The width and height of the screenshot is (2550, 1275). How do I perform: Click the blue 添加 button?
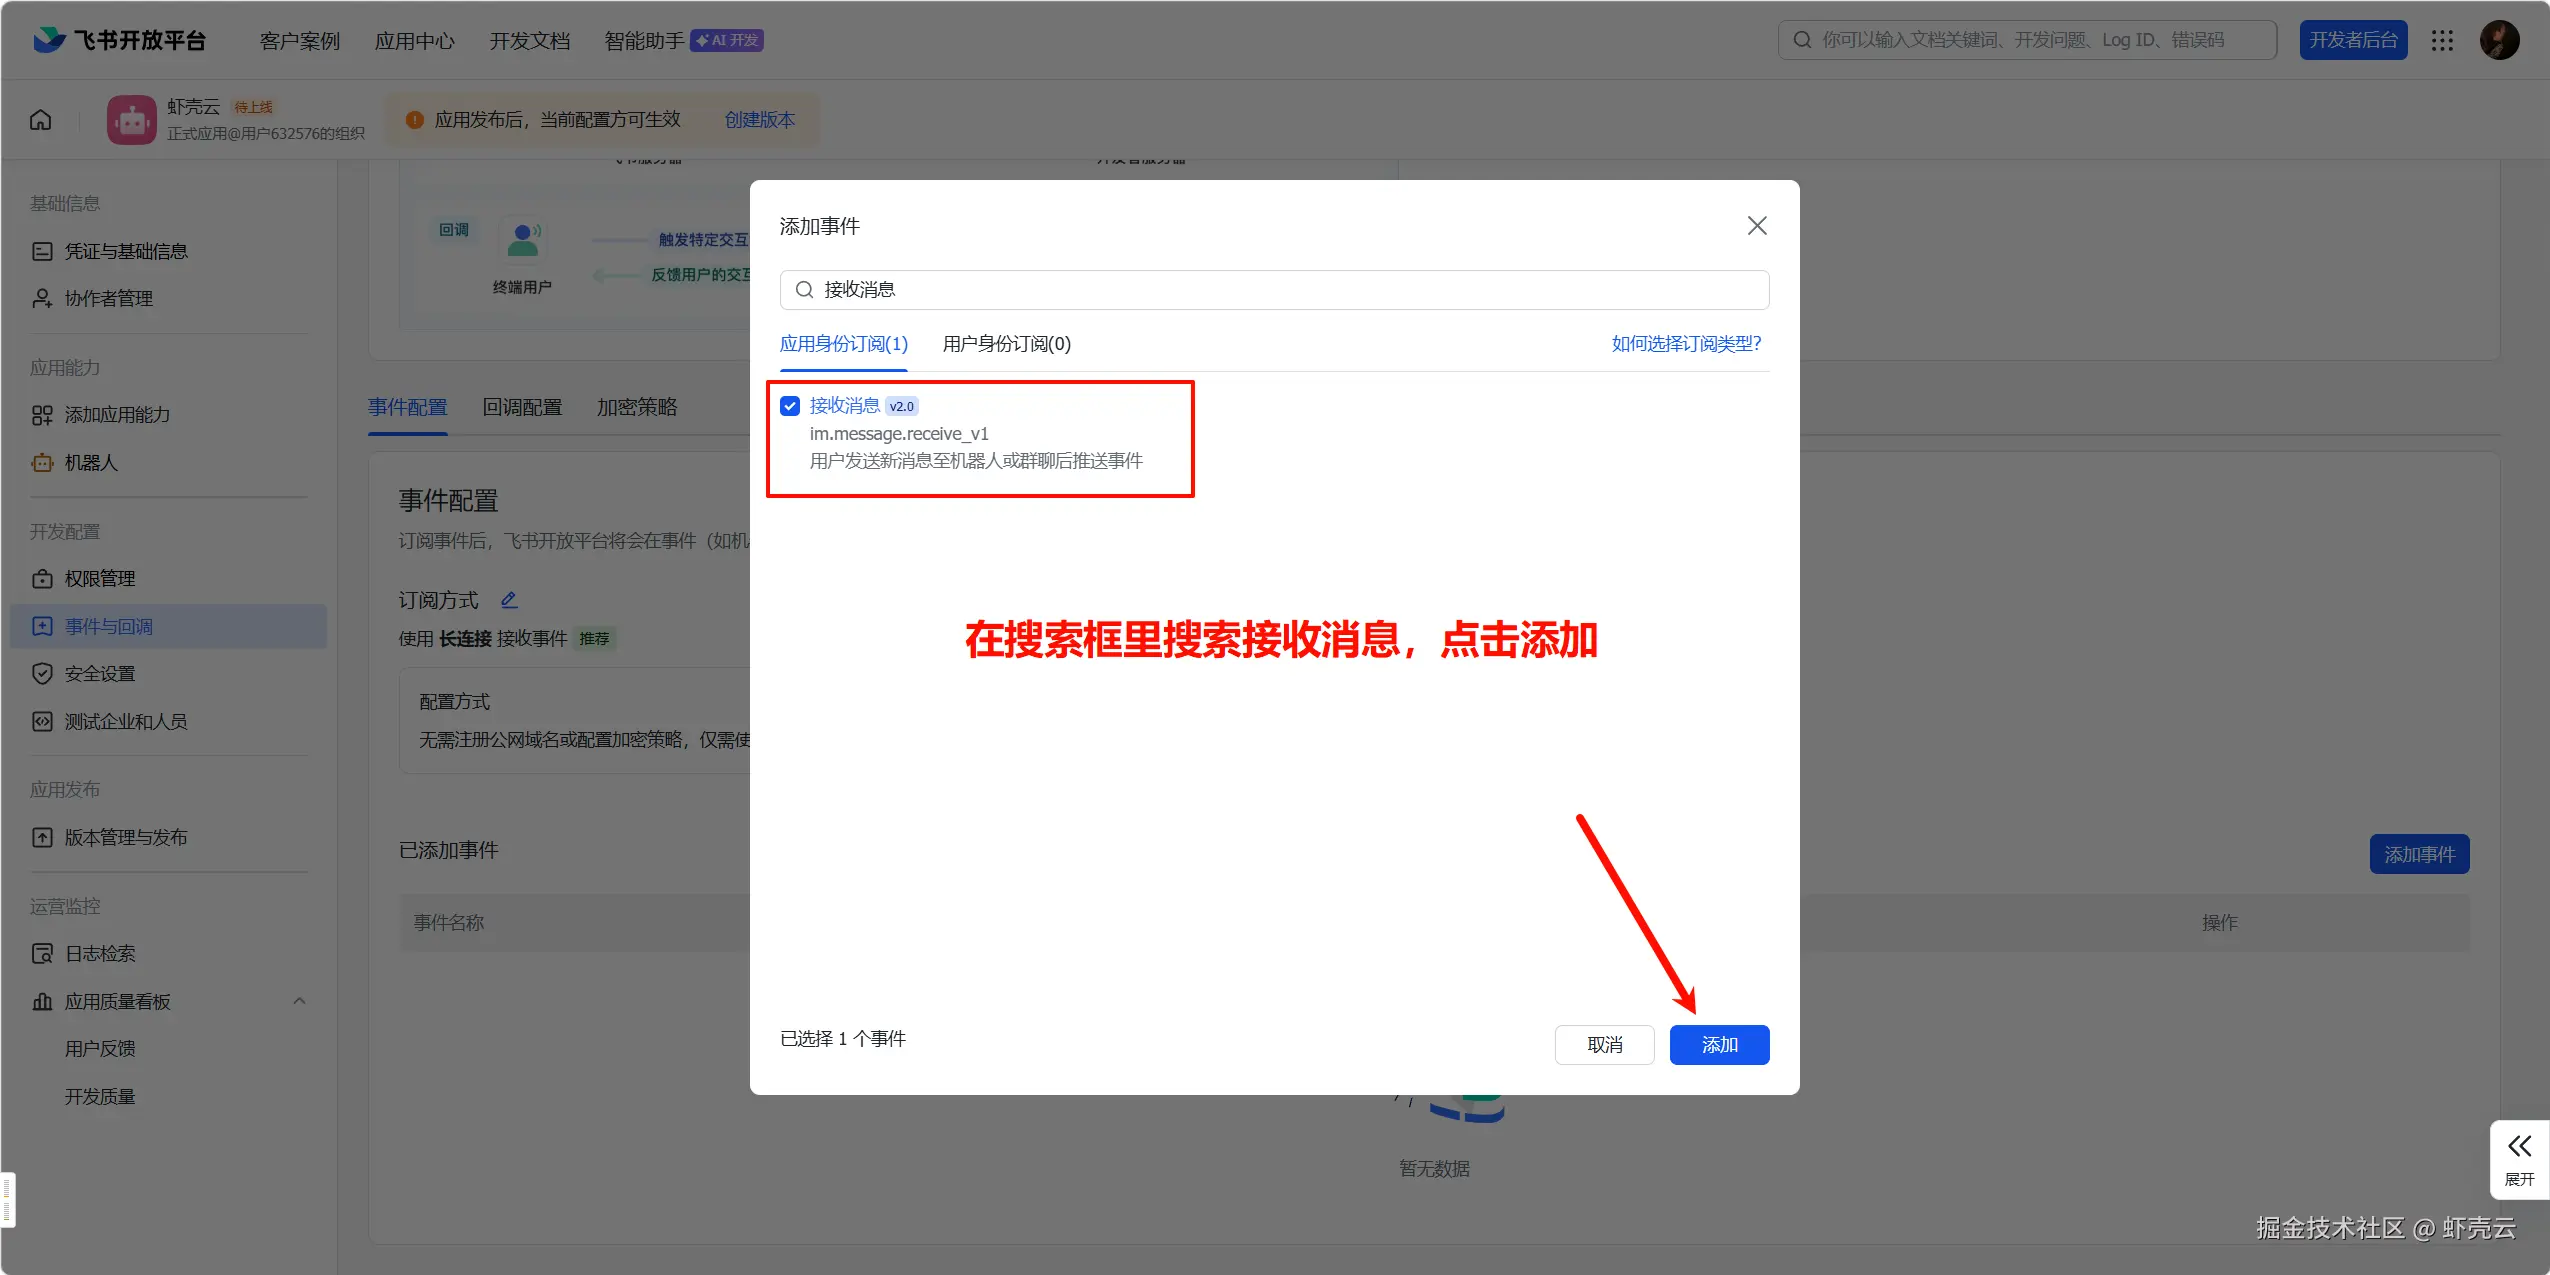(x=1719, y=1044)
